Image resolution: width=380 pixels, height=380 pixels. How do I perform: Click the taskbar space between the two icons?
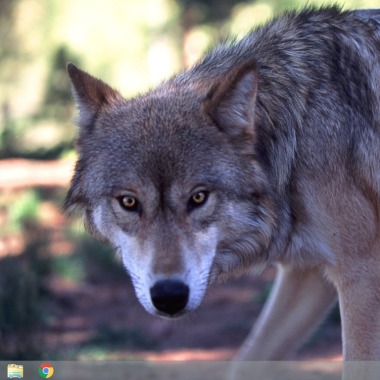[31, 371]
